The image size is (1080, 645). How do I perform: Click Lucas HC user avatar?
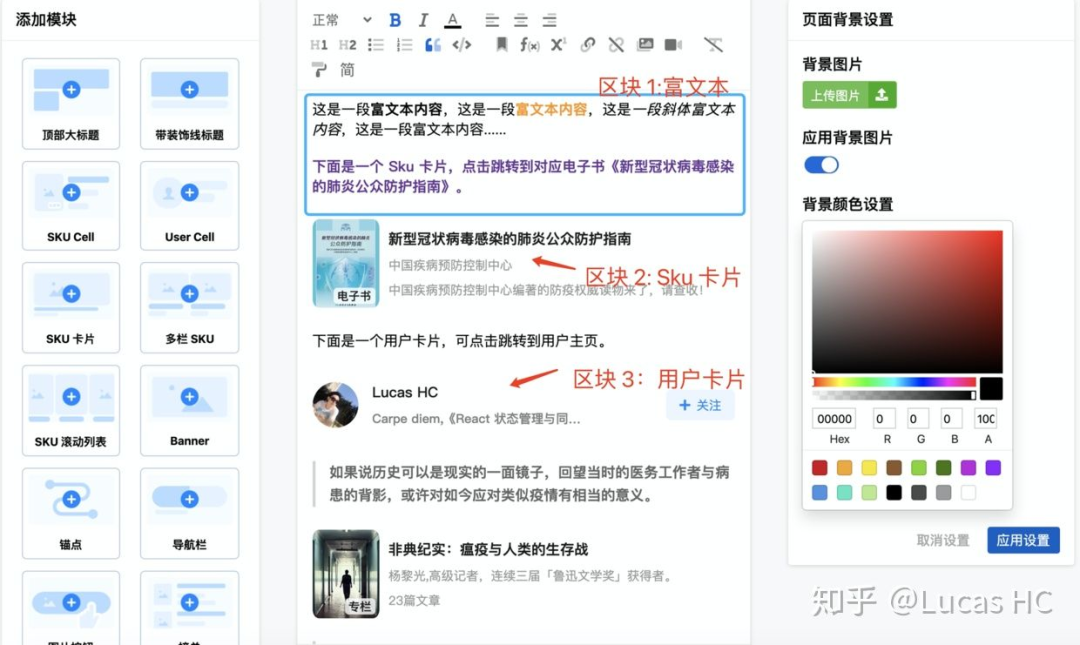click(335, 405)
